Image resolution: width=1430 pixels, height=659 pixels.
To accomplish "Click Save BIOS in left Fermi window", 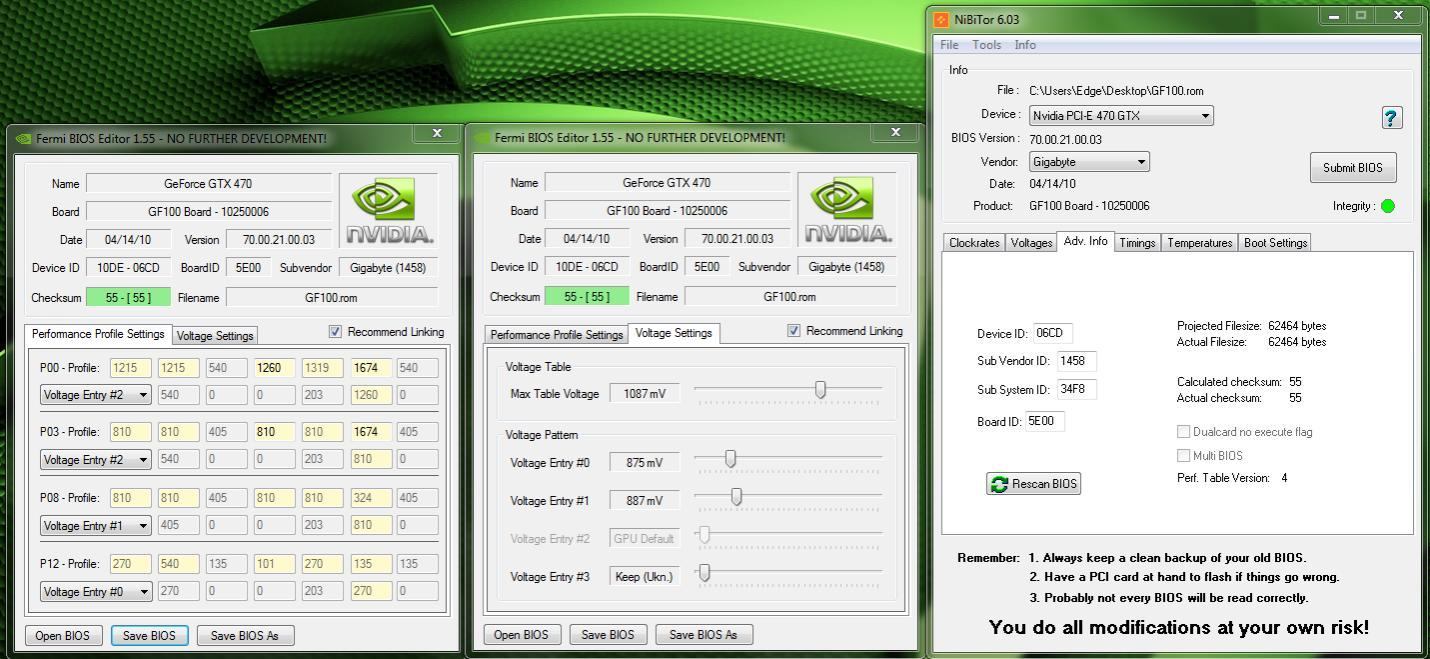I will 149,636.
